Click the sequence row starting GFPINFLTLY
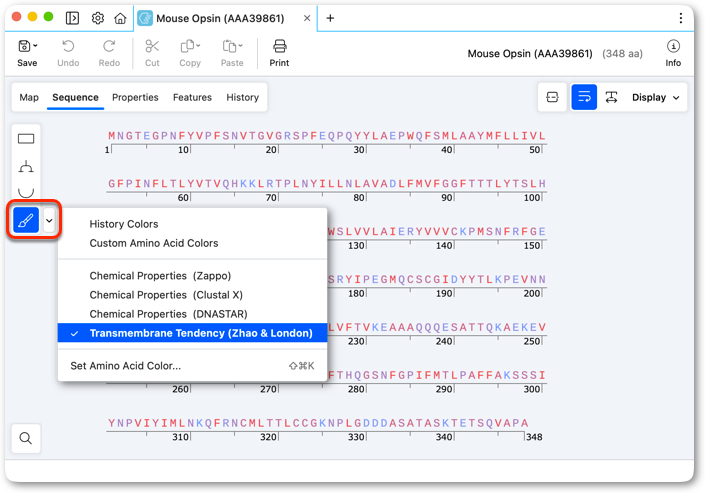Screen dimensions: 714x493 327,183
